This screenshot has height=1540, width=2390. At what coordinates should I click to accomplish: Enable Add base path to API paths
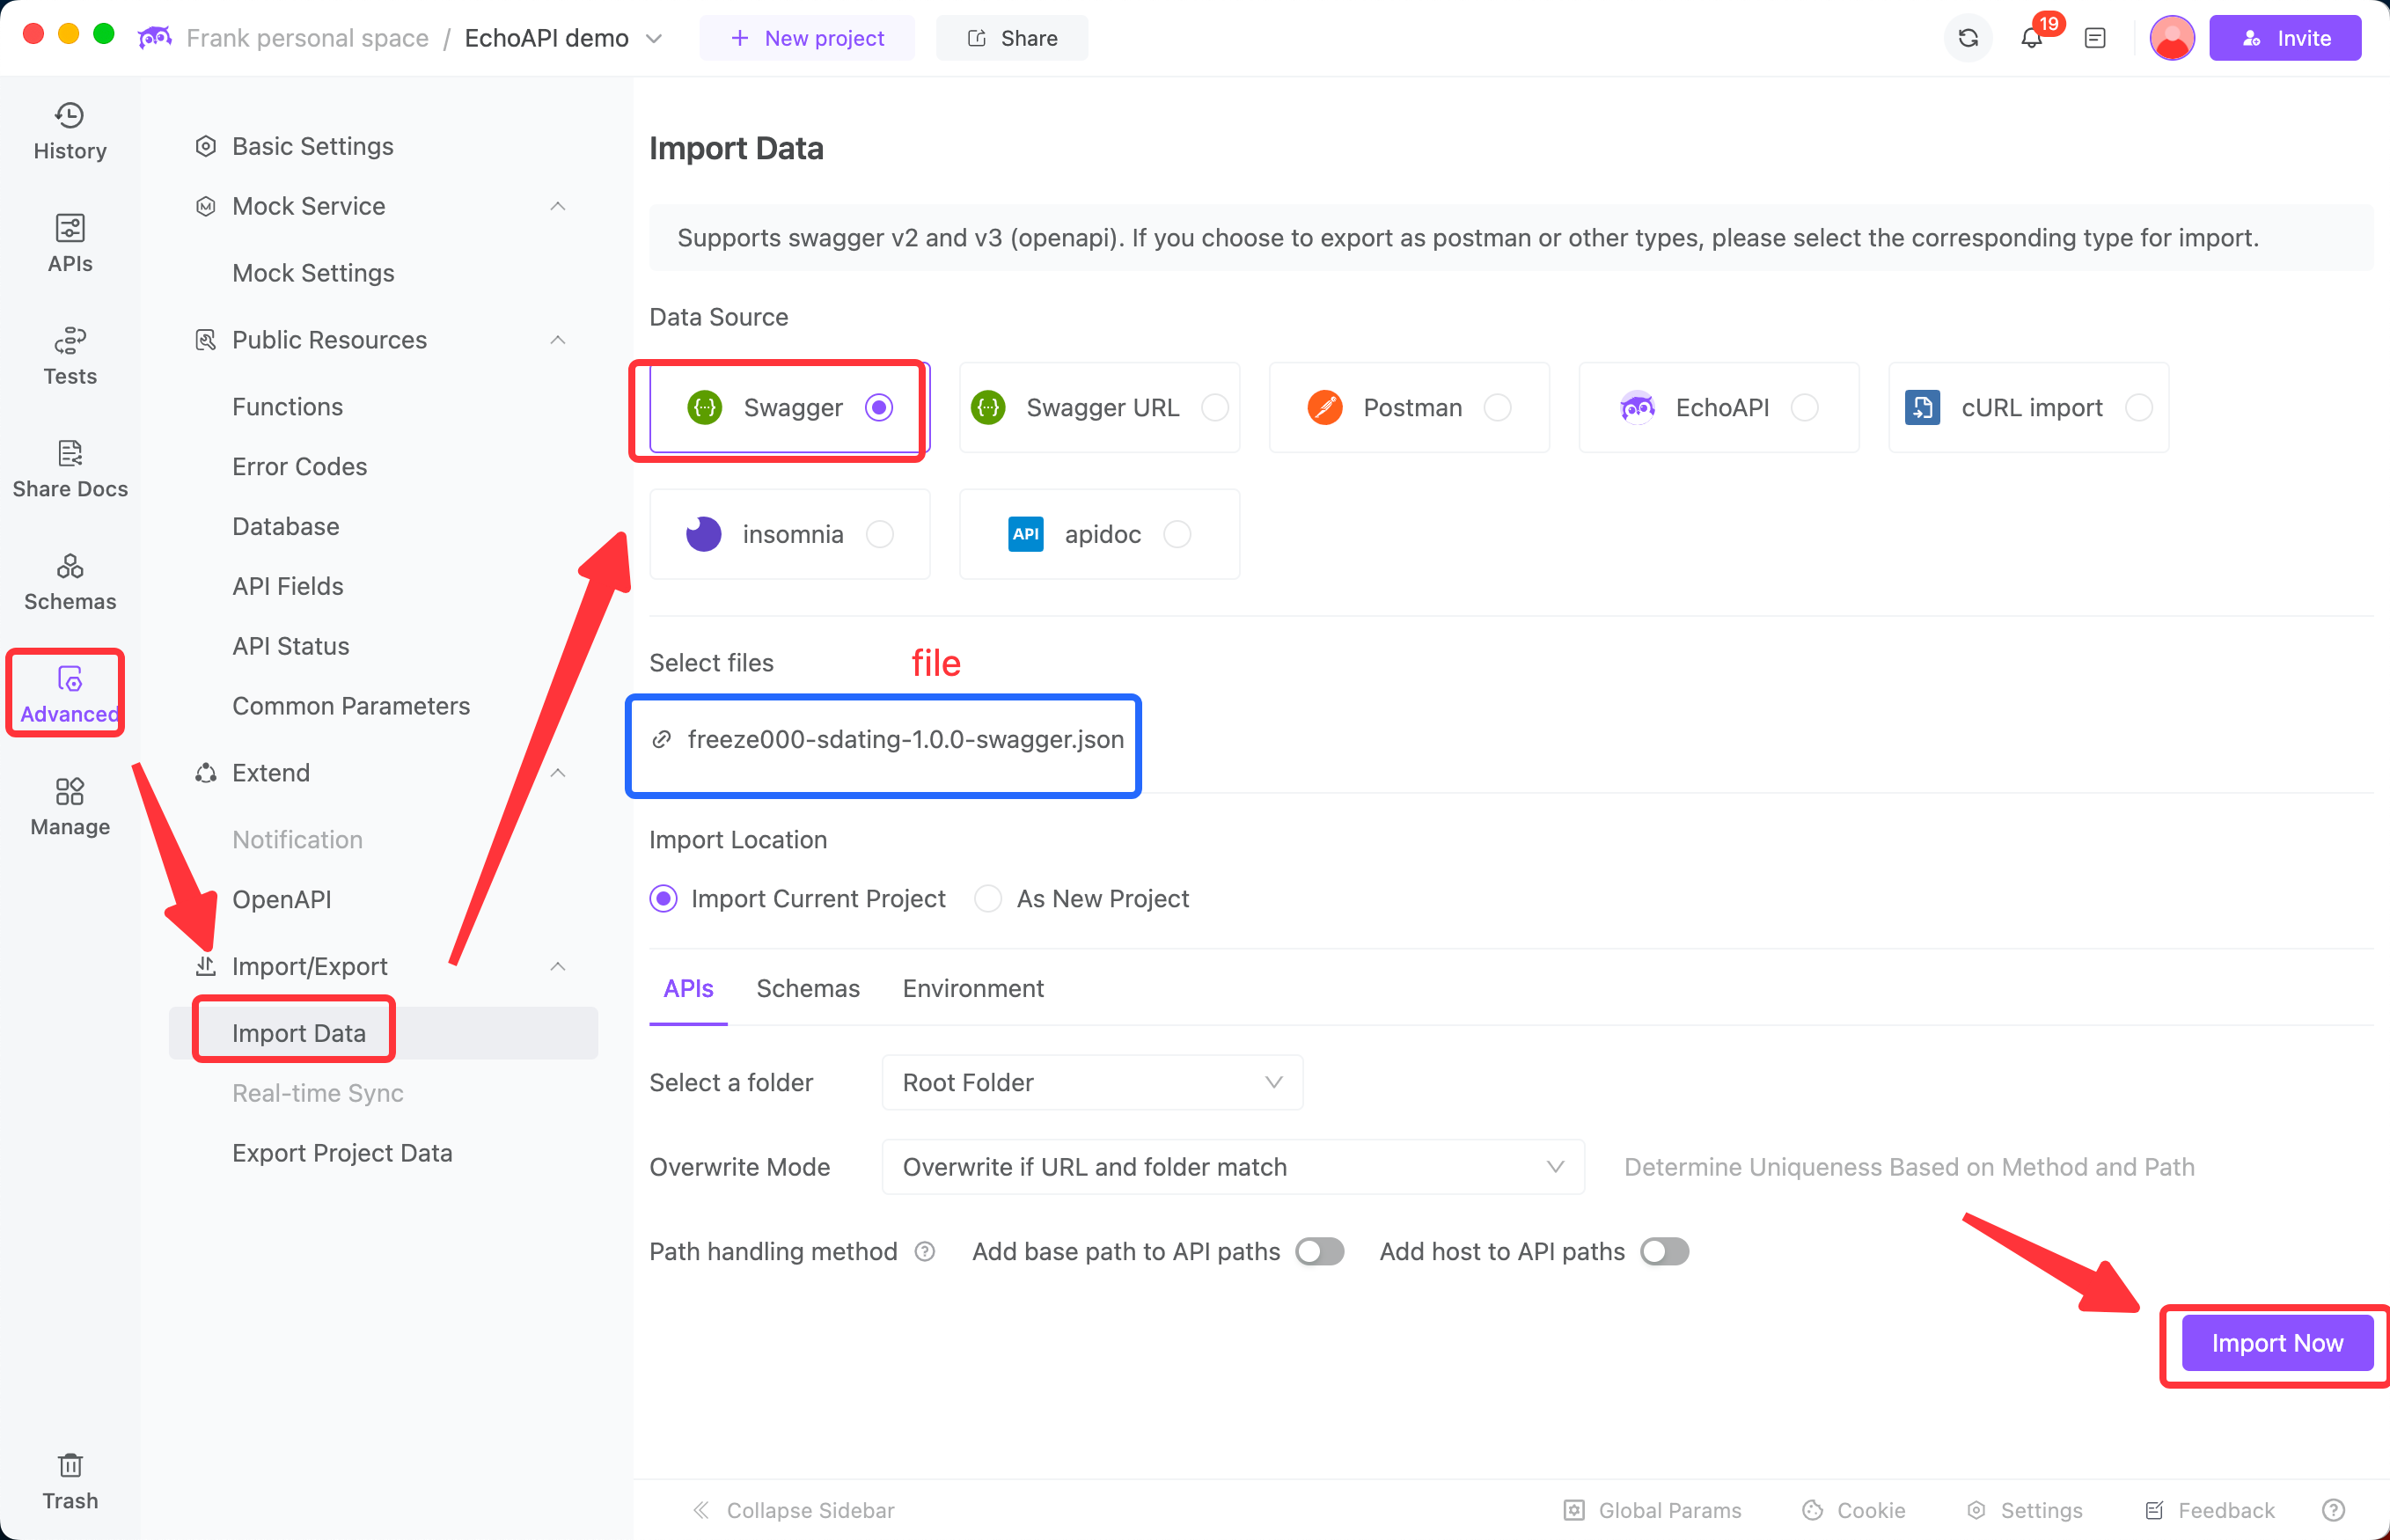pos(1319,1251)
